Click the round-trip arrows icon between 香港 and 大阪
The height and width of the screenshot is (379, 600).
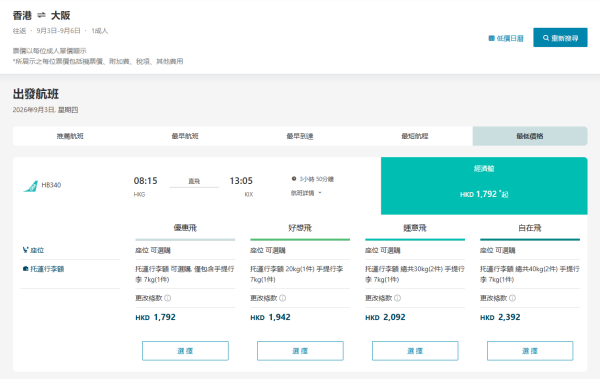[x=41, y=15]
